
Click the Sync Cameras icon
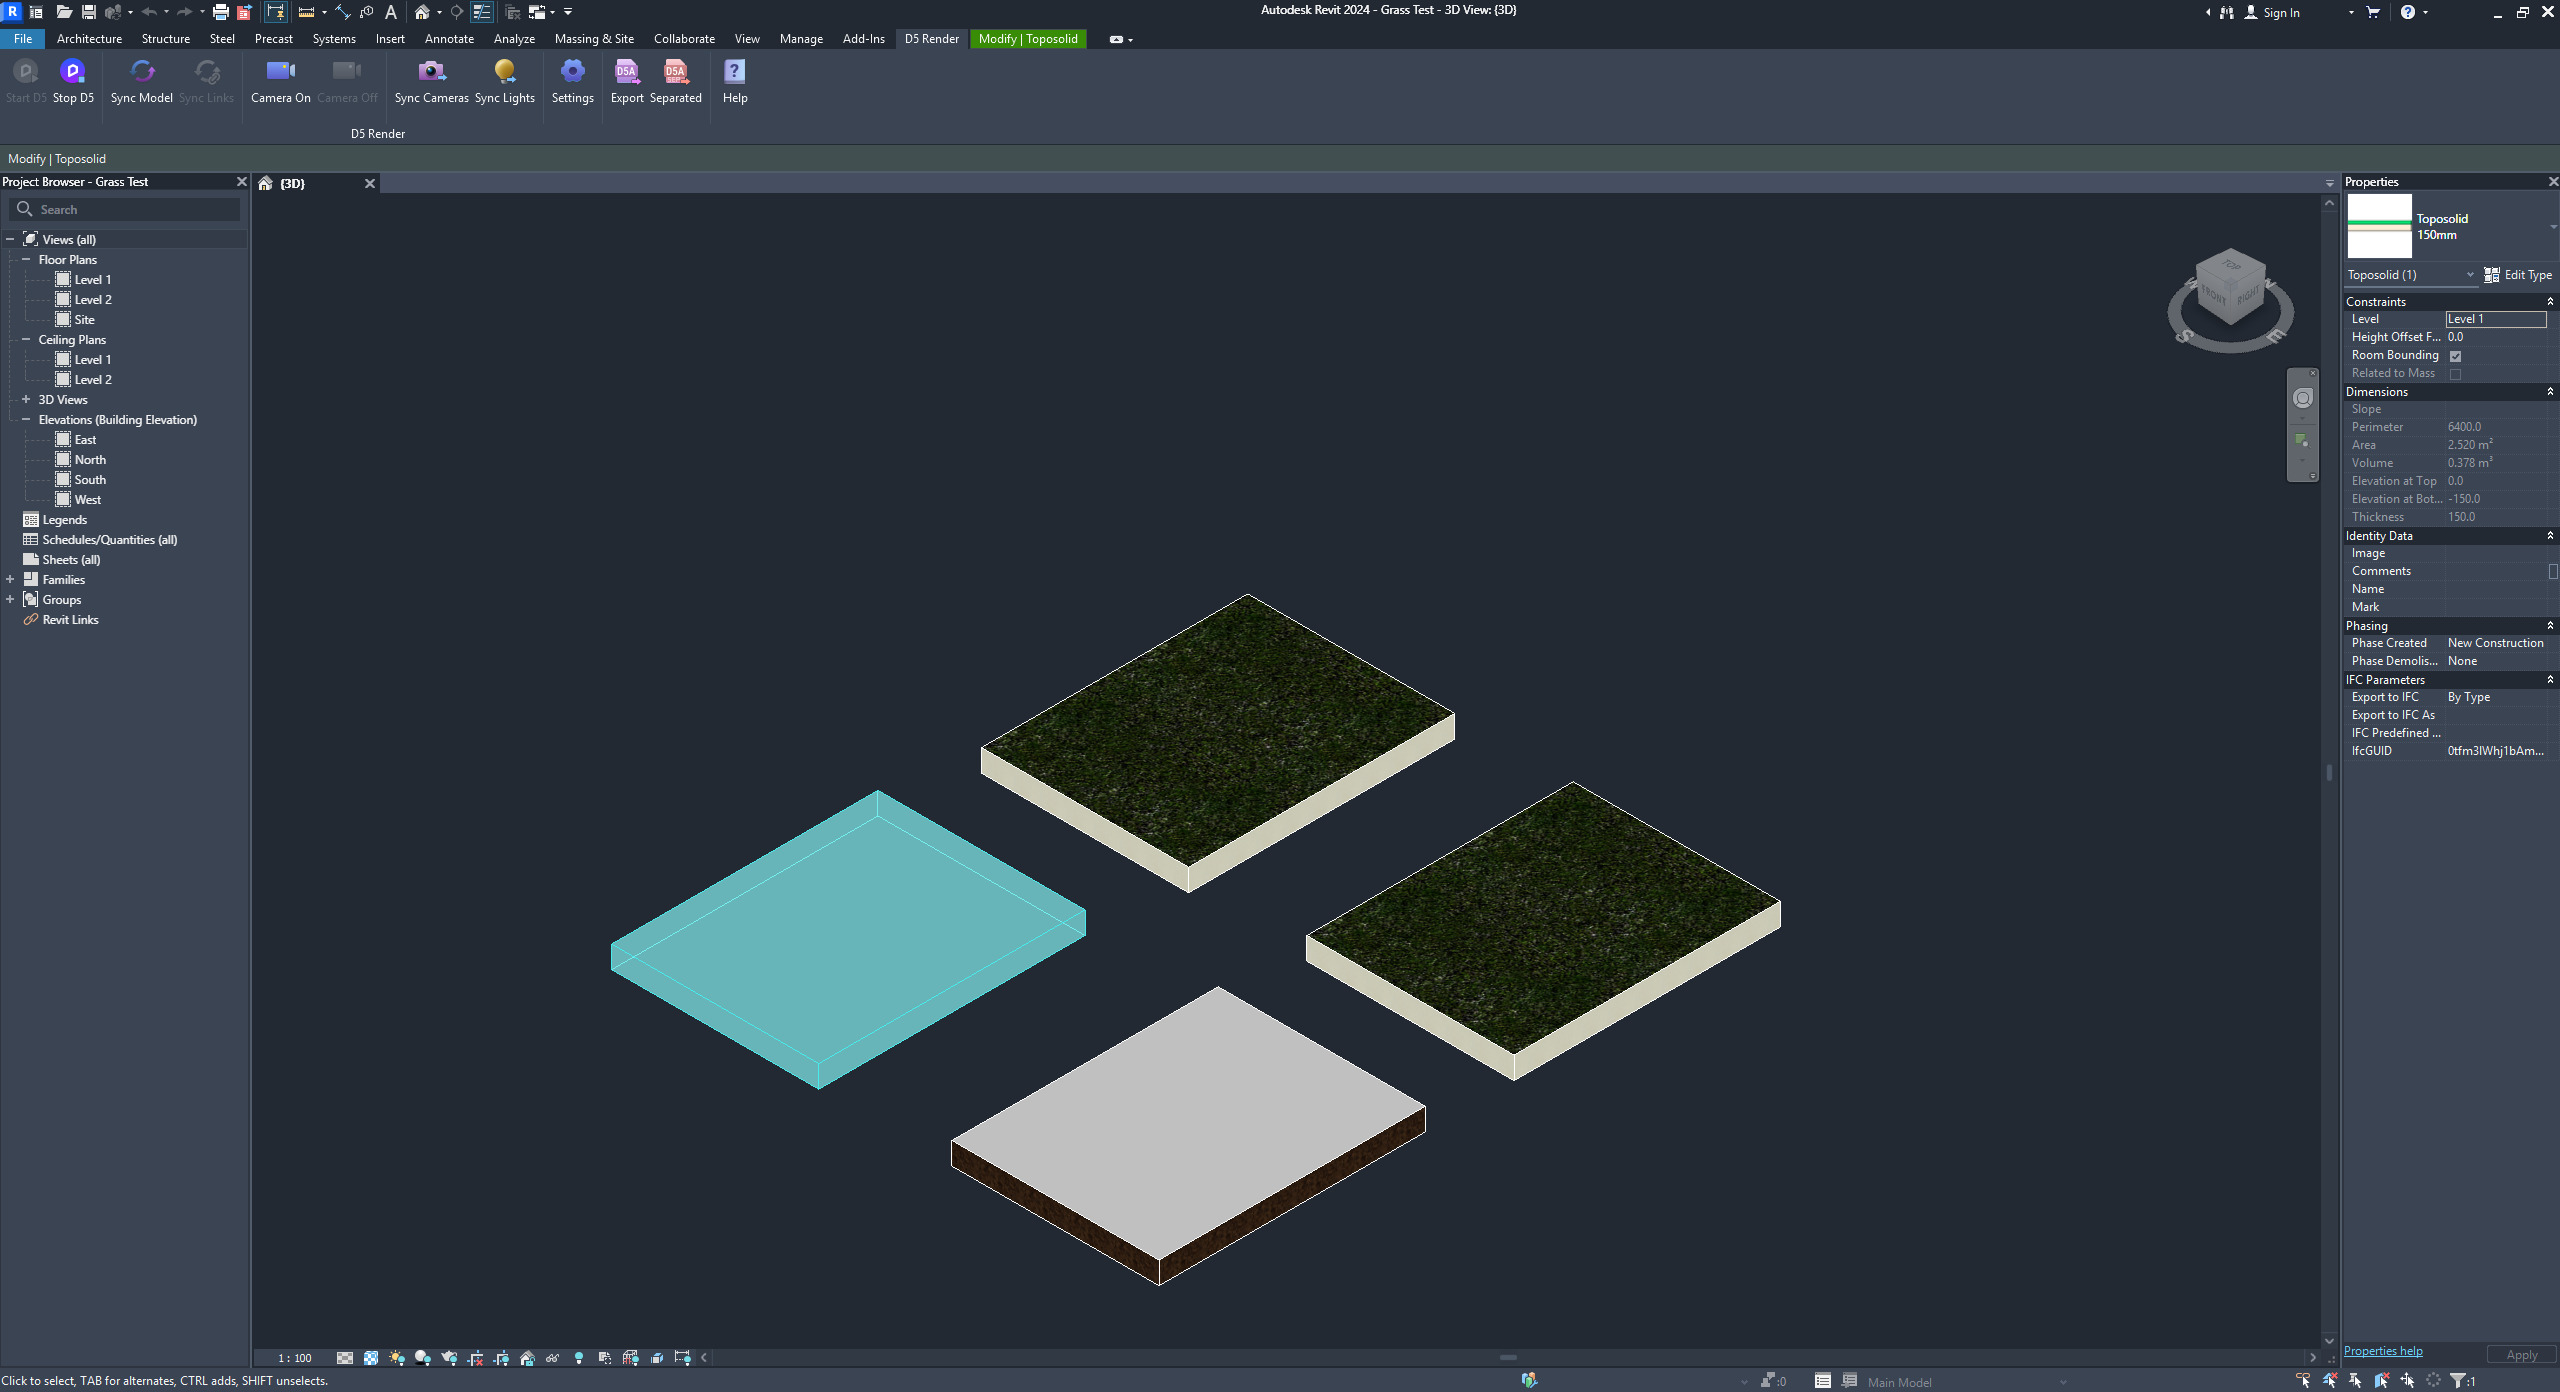(x=431, y=72)
